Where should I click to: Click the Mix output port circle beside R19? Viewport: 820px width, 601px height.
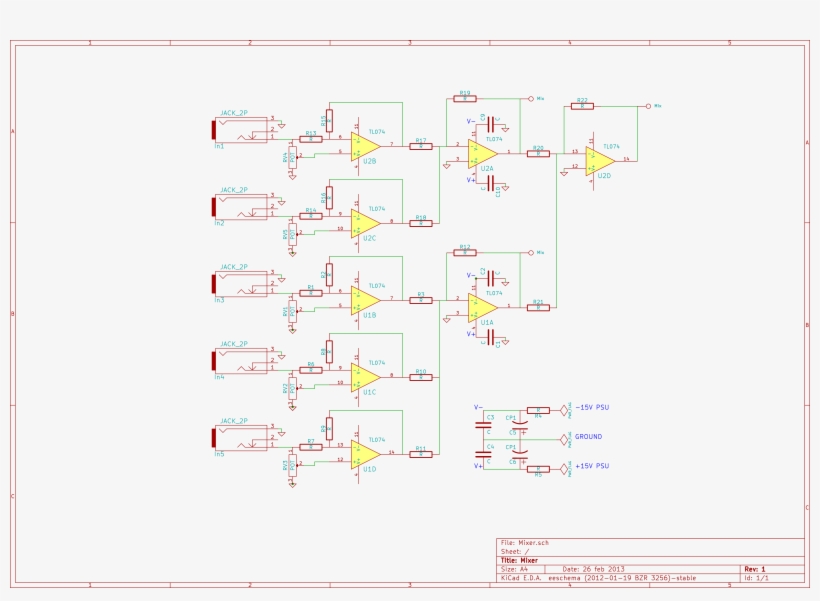pyautogui.click(x=530, y=98)
